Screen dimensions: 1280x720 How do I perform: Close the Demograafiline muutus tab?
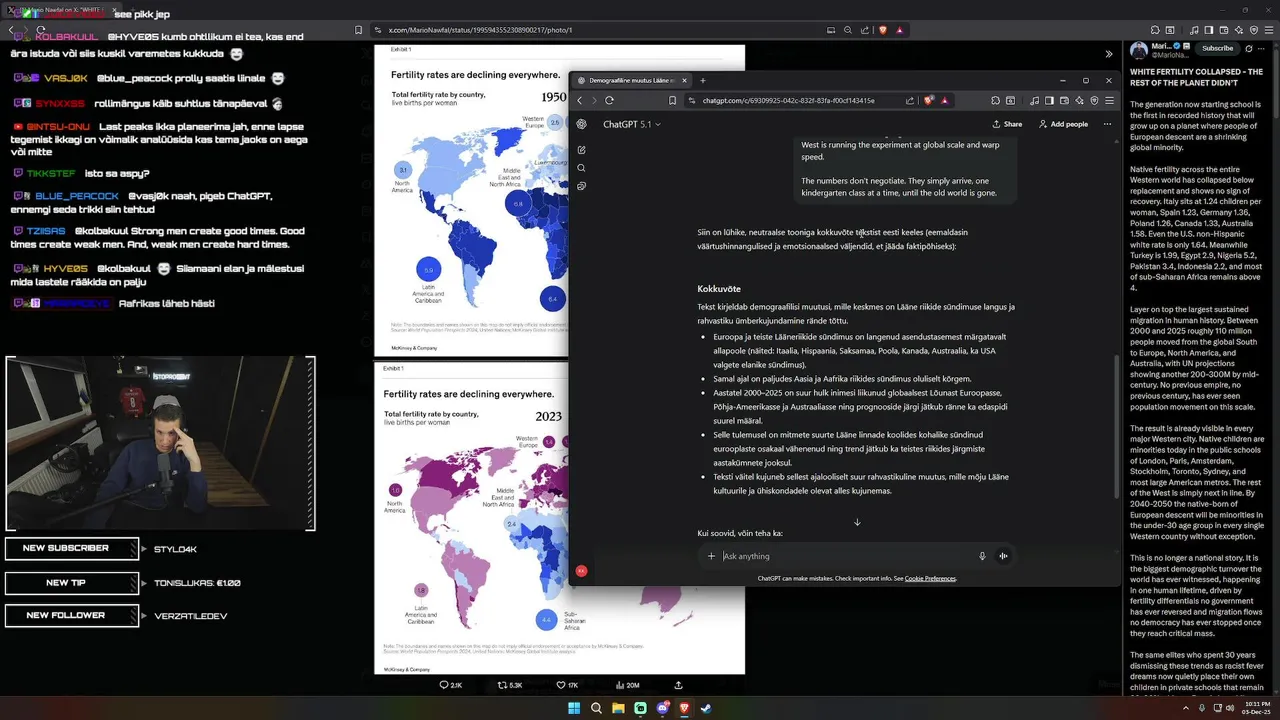[684, 80]
